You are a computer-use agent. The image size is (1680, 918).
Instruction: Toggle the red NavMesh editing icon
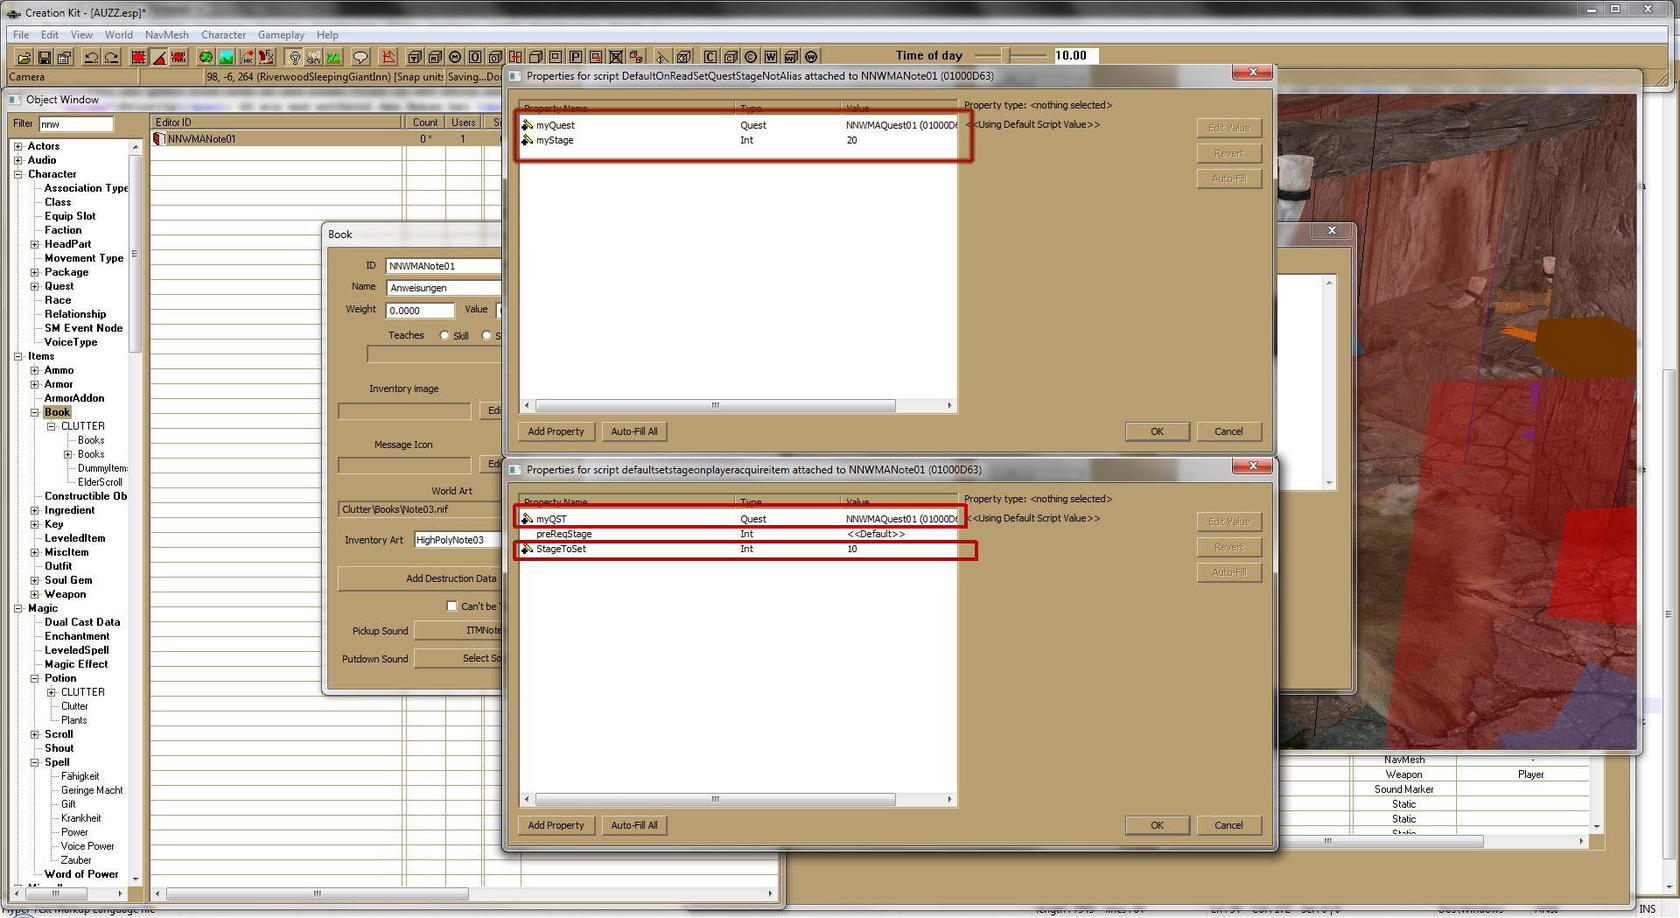coord(389,57)
